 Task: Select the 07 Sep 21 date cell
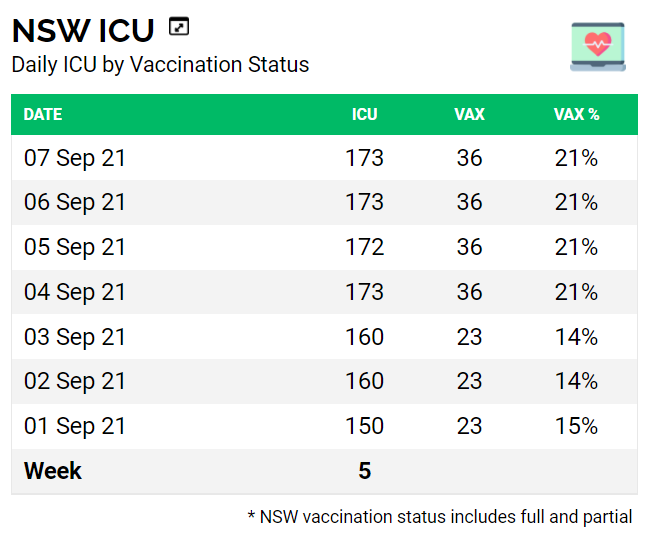(75, 158)
